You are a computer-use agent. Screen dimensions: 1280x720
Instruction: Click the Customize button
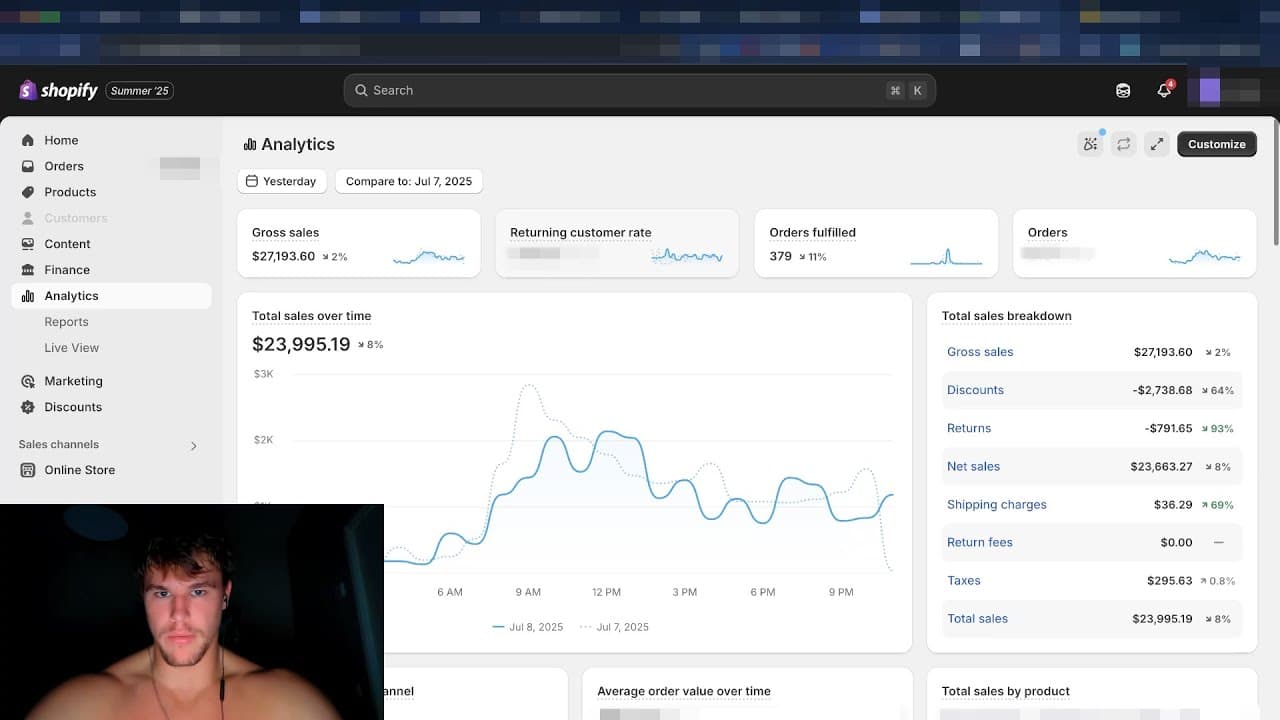[x=1217, y=144]
